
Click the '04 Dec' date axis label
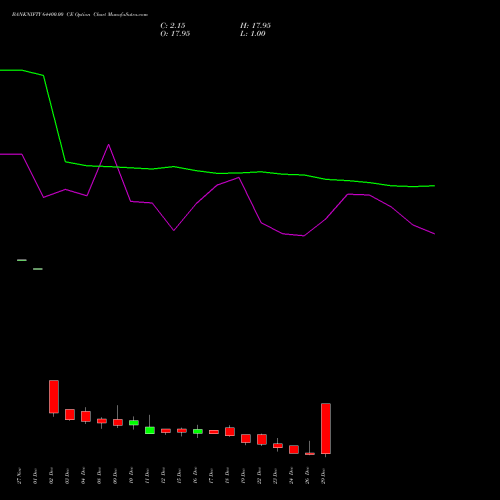(83, 476)
